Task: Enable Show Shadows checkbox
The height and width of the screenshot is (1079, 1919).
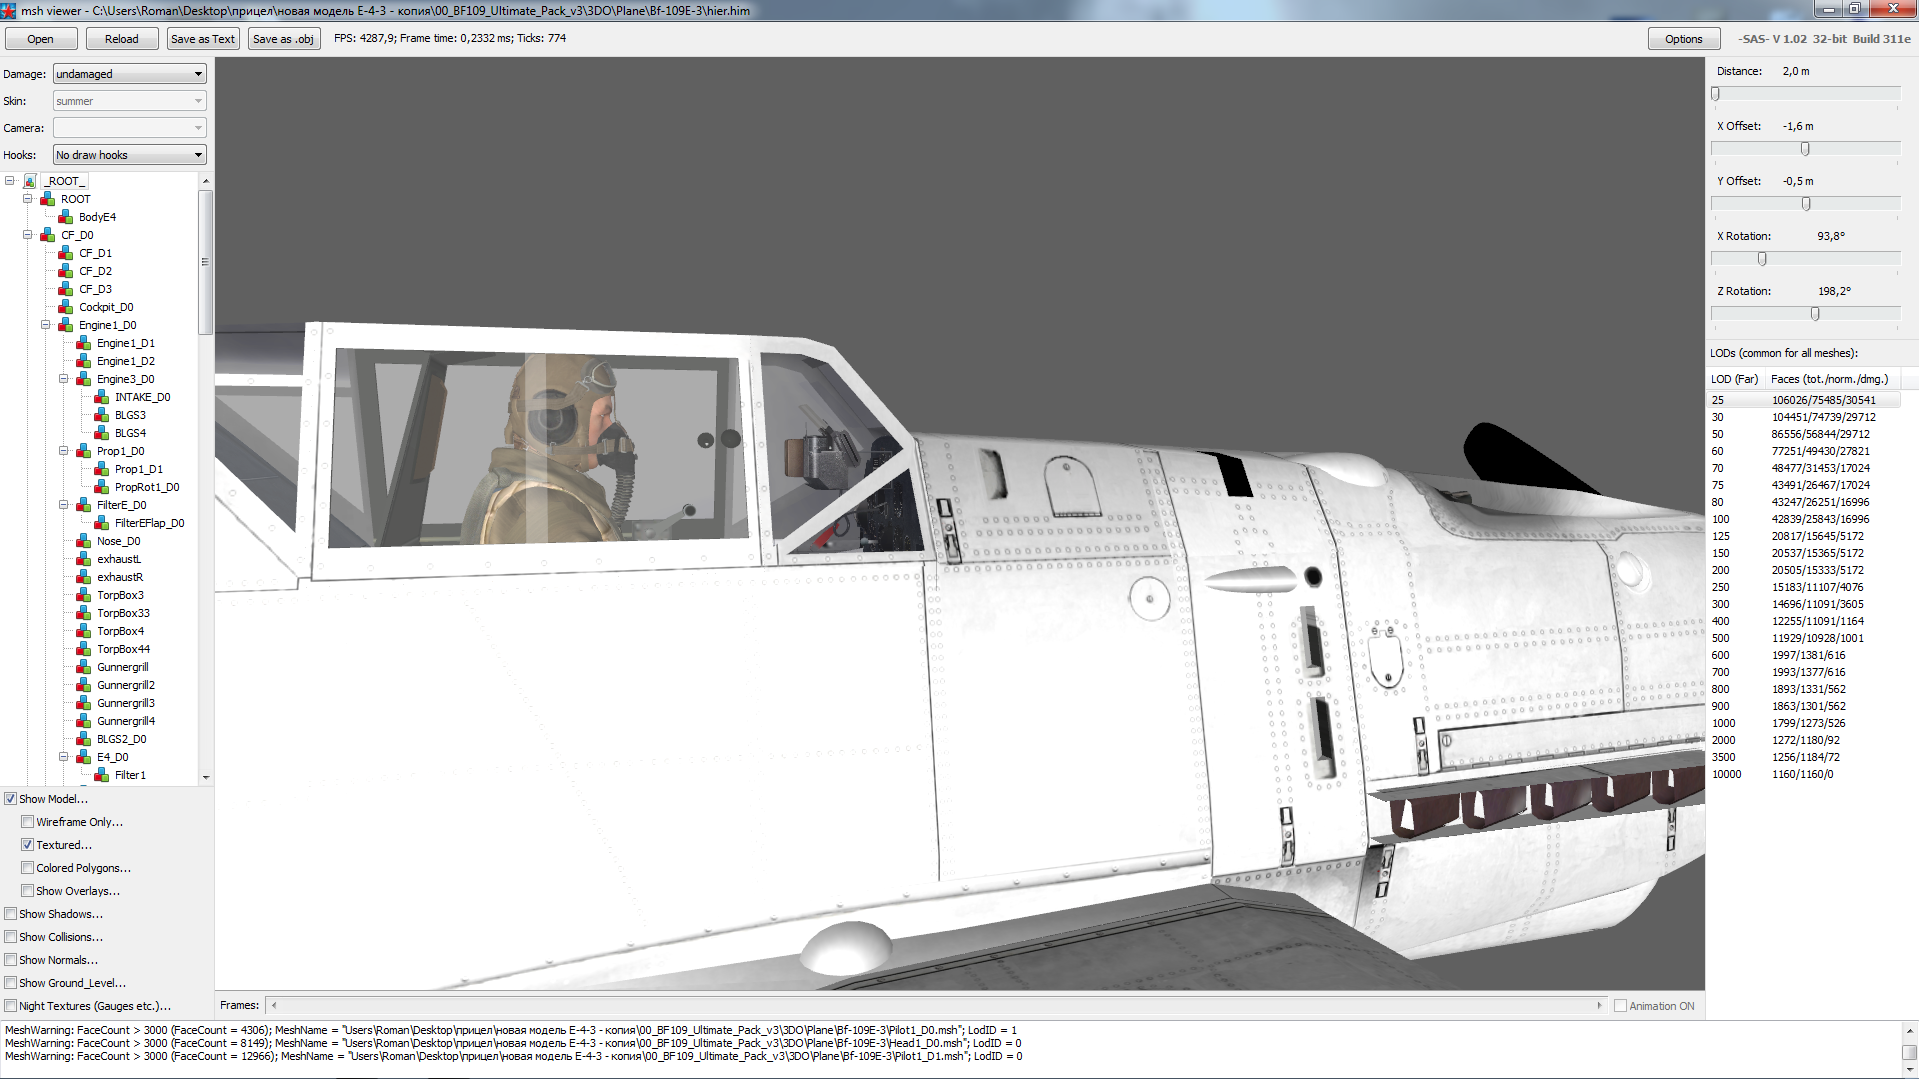Action: [x=10, y=914]
